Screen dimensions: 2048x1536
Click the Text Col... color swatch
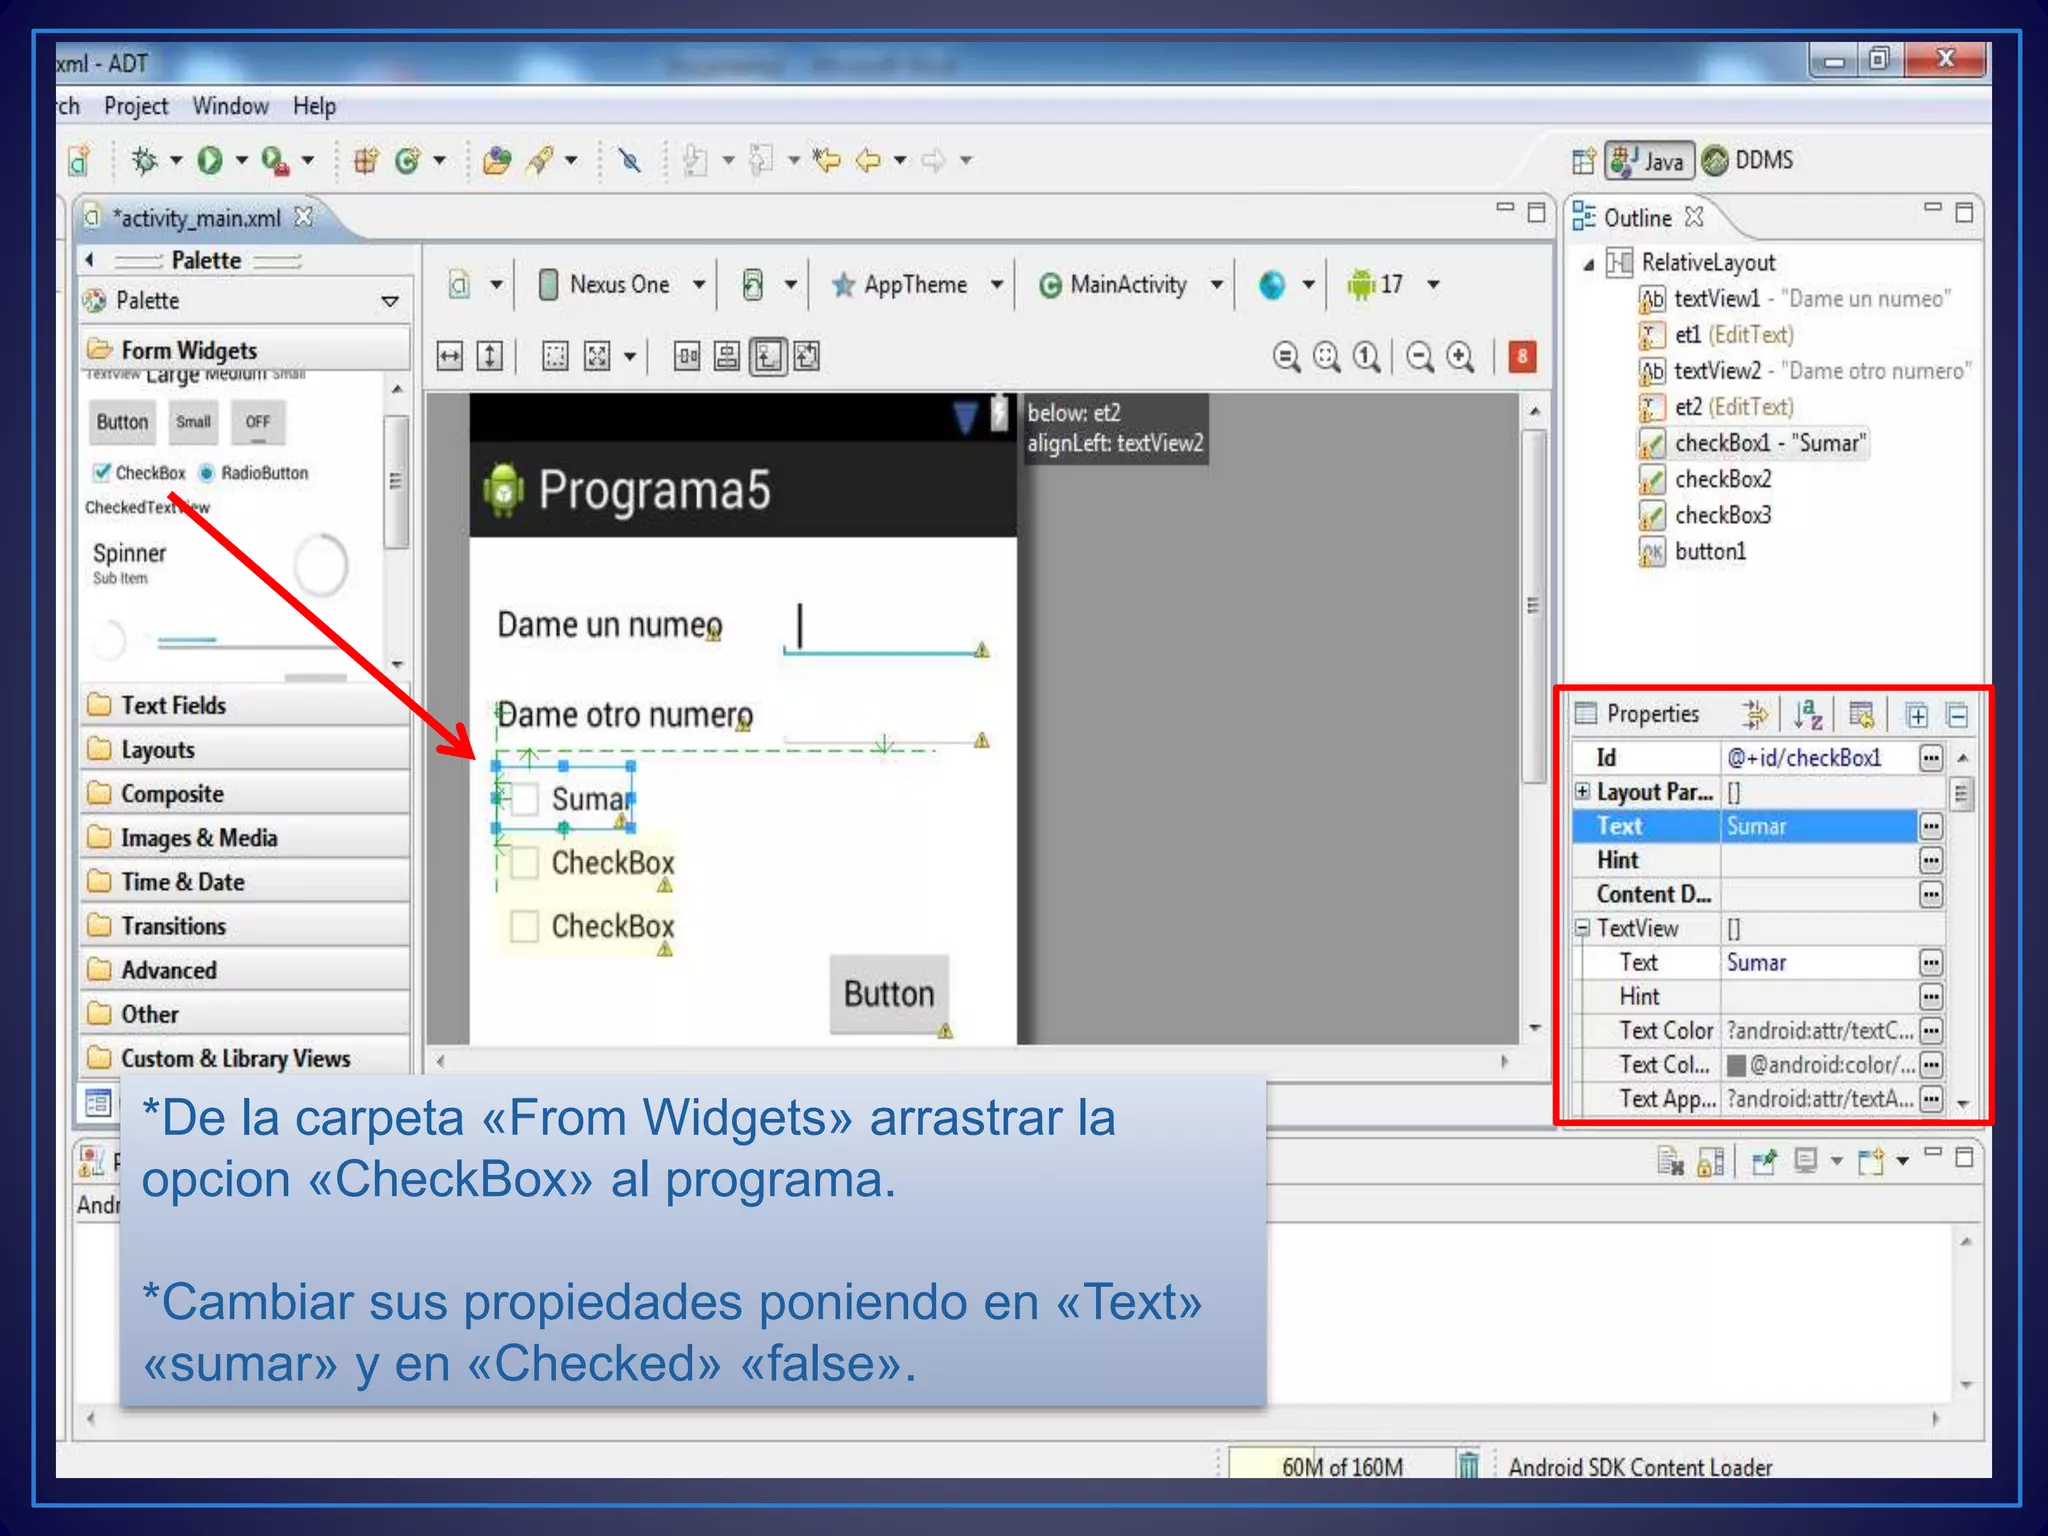pyautogui.click(x=1737, y=1065)
